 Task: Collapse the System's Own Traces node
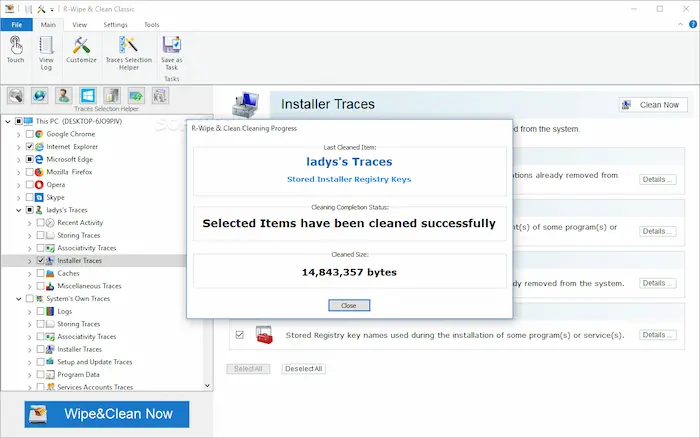pyautogui.click(x=19, y=299)
